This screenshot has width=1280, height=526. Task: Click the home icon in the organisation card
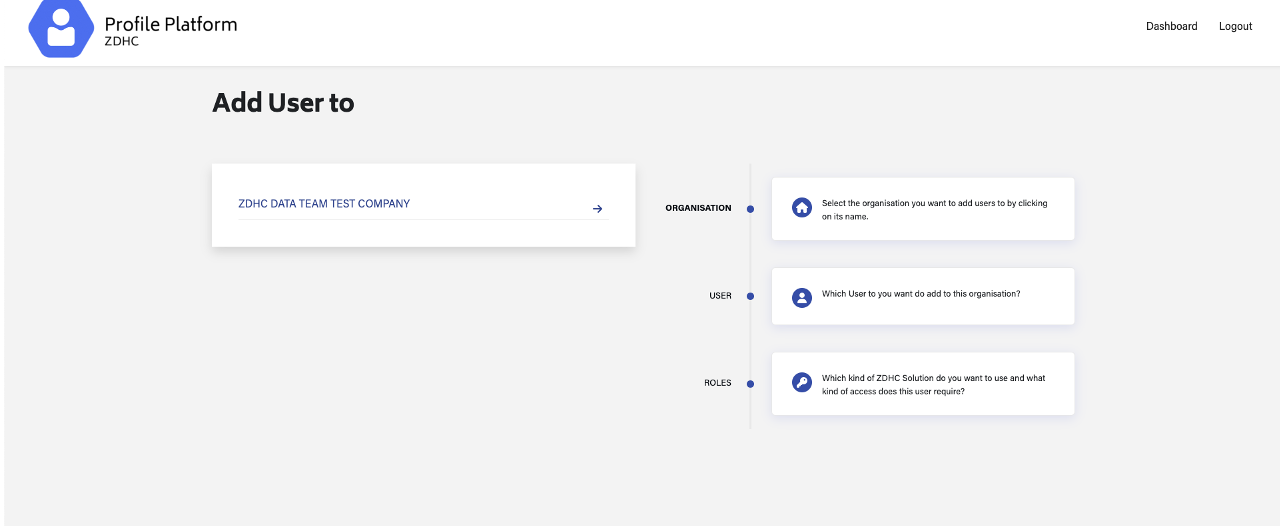click(x=801, y=208)
